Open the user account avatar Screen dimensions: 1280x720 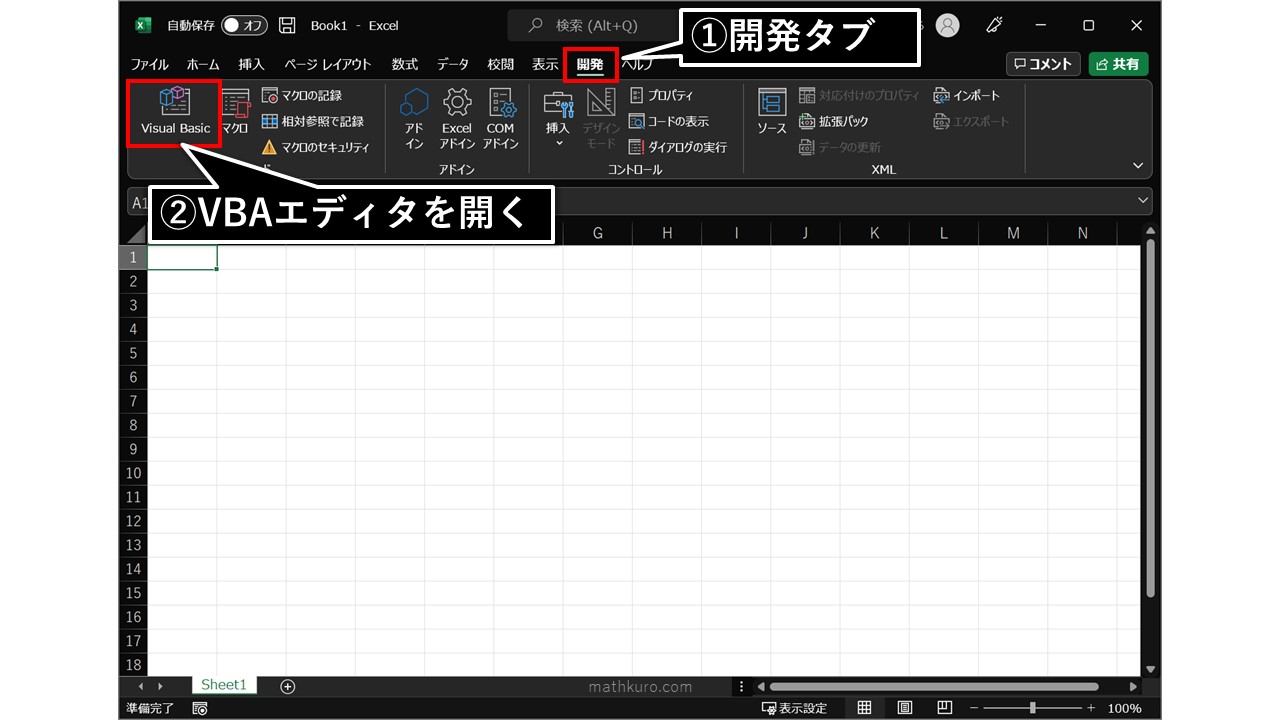pyautogui.click(x=946, y=25)
